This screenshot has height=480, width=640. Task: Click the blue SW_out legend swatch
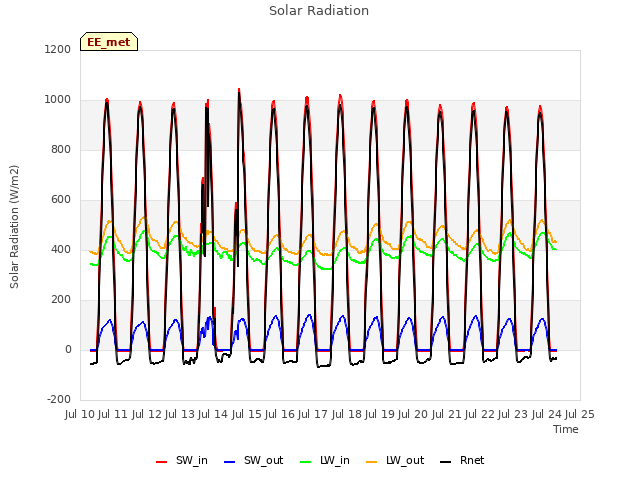(x=230, y=462)
